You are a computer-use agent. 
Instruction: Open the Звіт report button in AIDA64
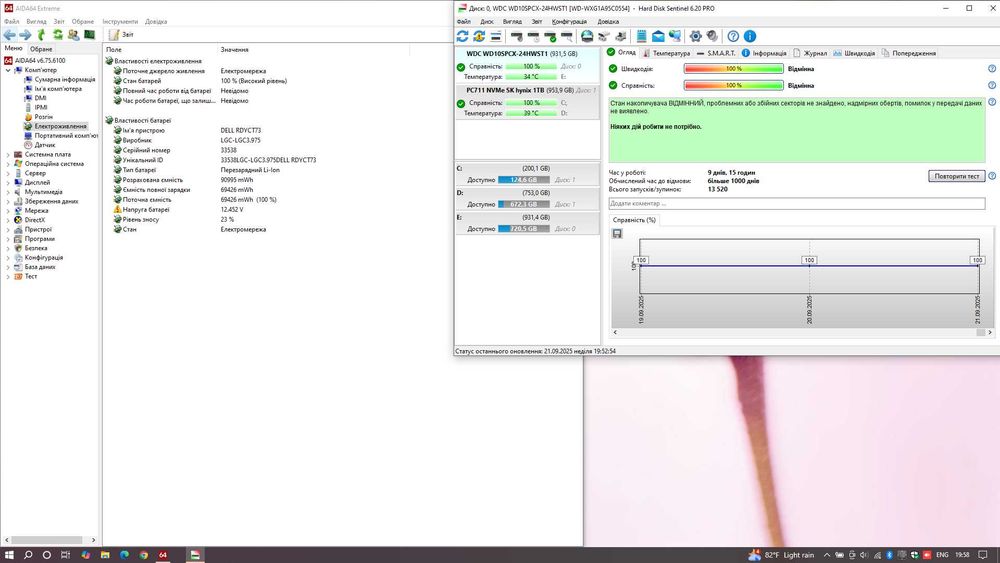(x=121, y=34)
